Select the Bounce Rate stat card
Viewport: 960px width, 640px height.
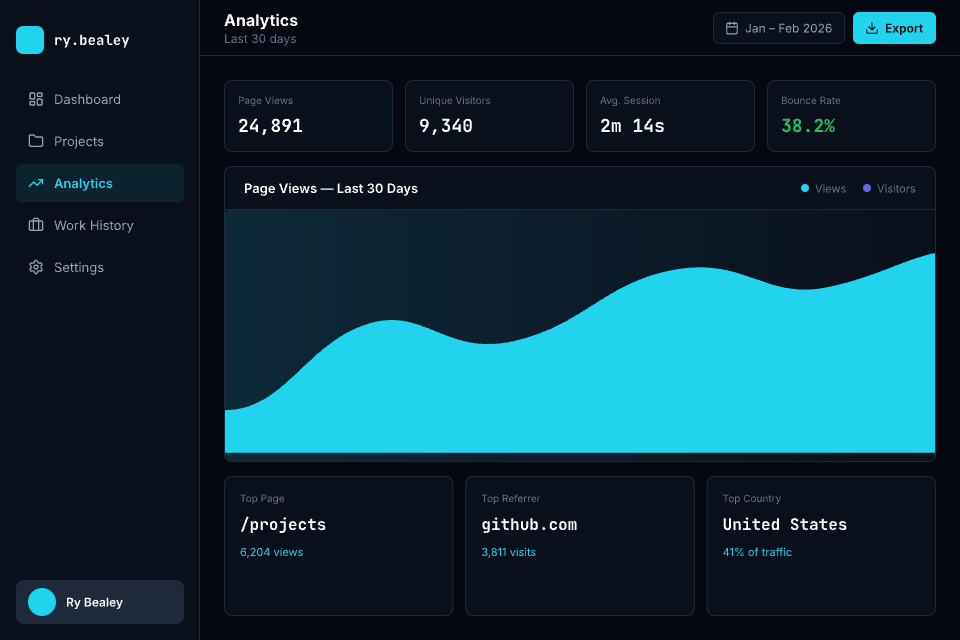(851, 116)
